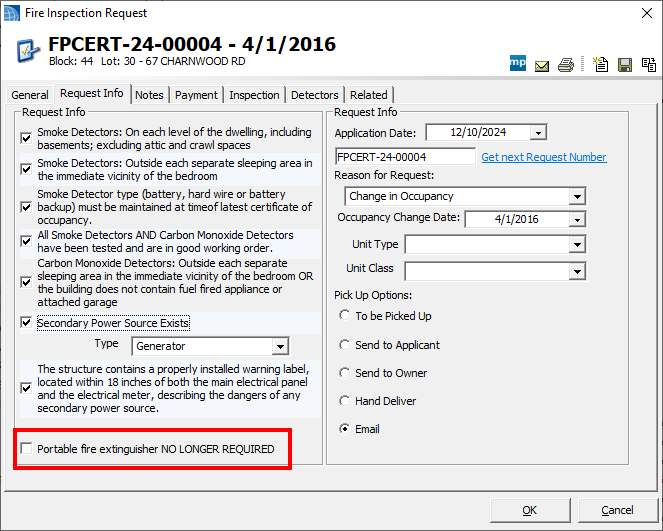
Task: Select the Hand Deliver option
Action: click(345, 401)
